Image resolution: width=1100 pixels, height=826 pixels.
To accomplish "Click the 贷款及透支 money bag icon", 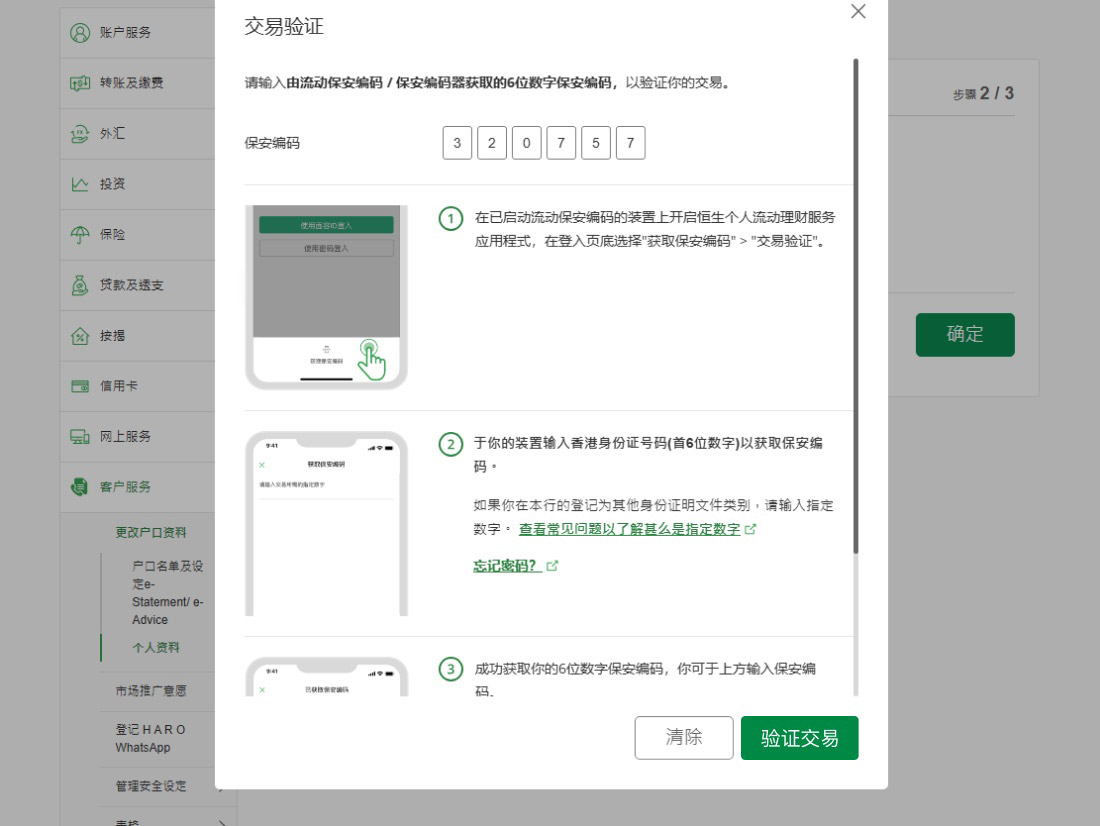I will 80,285.
